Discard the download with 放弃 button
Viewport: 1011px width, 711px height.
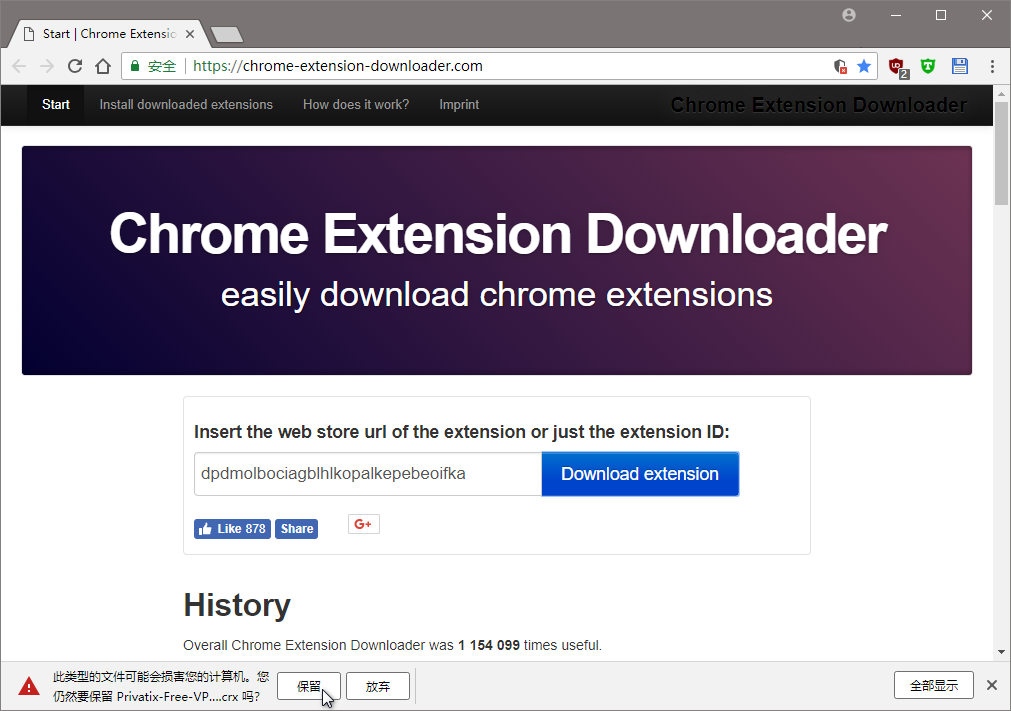pyautogui.click(x=378, y=686)
